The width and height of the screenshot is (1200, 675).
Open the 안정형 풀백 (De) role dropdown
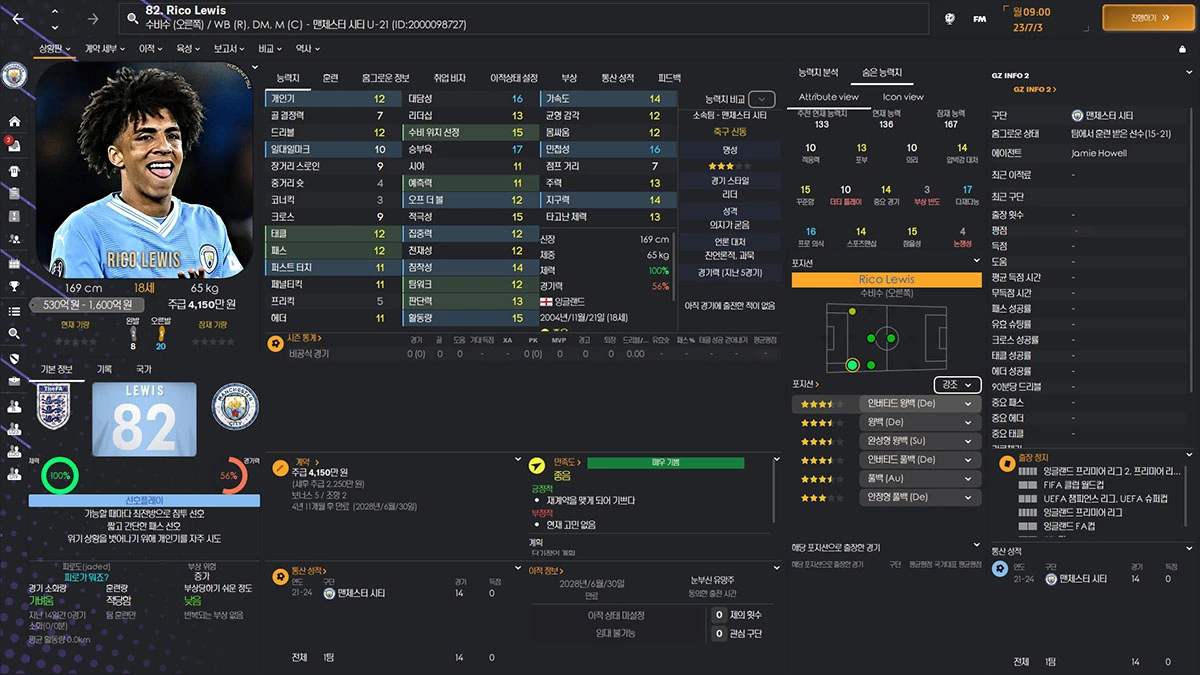[918, 497]
